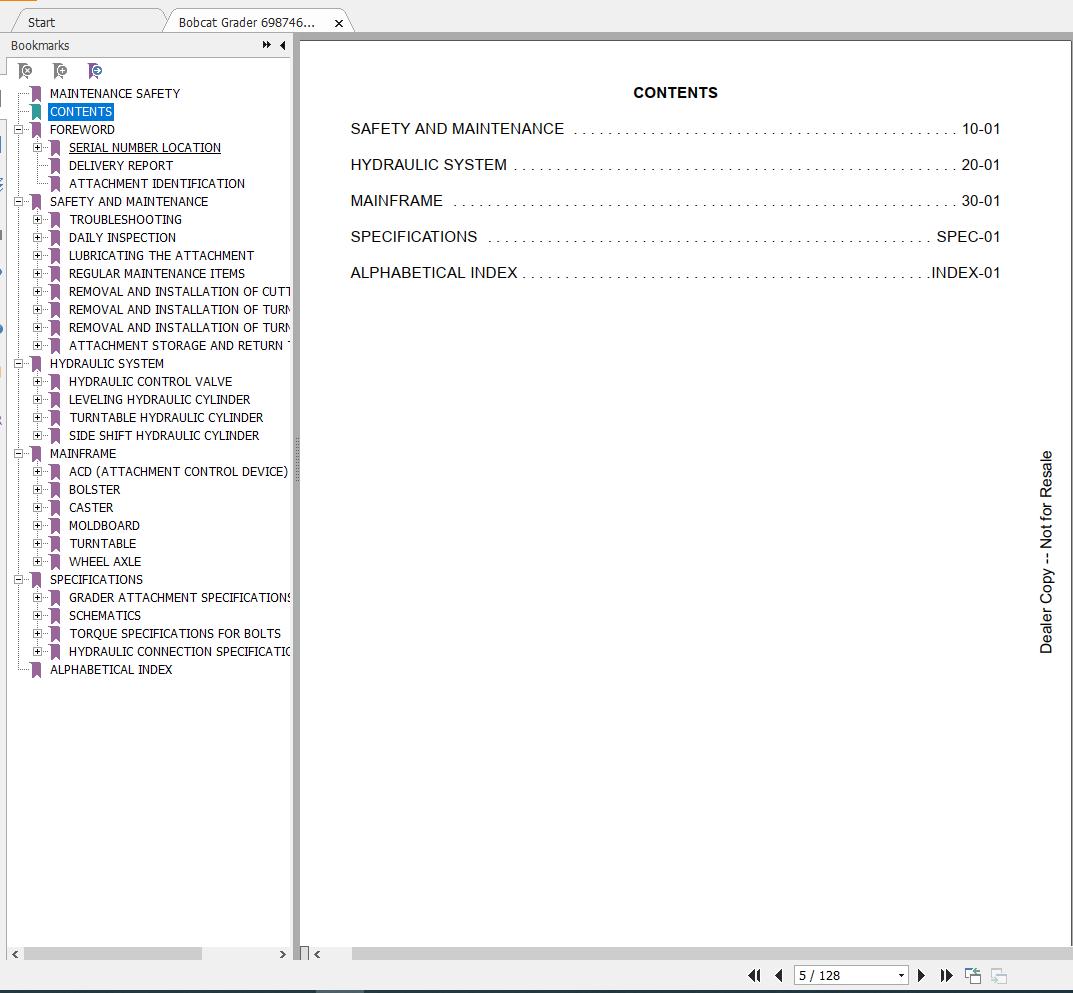Click ALPHABETICAL INDEX INDEX-01 contents entry
This screenshot has height=993, width=1073.
(675, 272)
